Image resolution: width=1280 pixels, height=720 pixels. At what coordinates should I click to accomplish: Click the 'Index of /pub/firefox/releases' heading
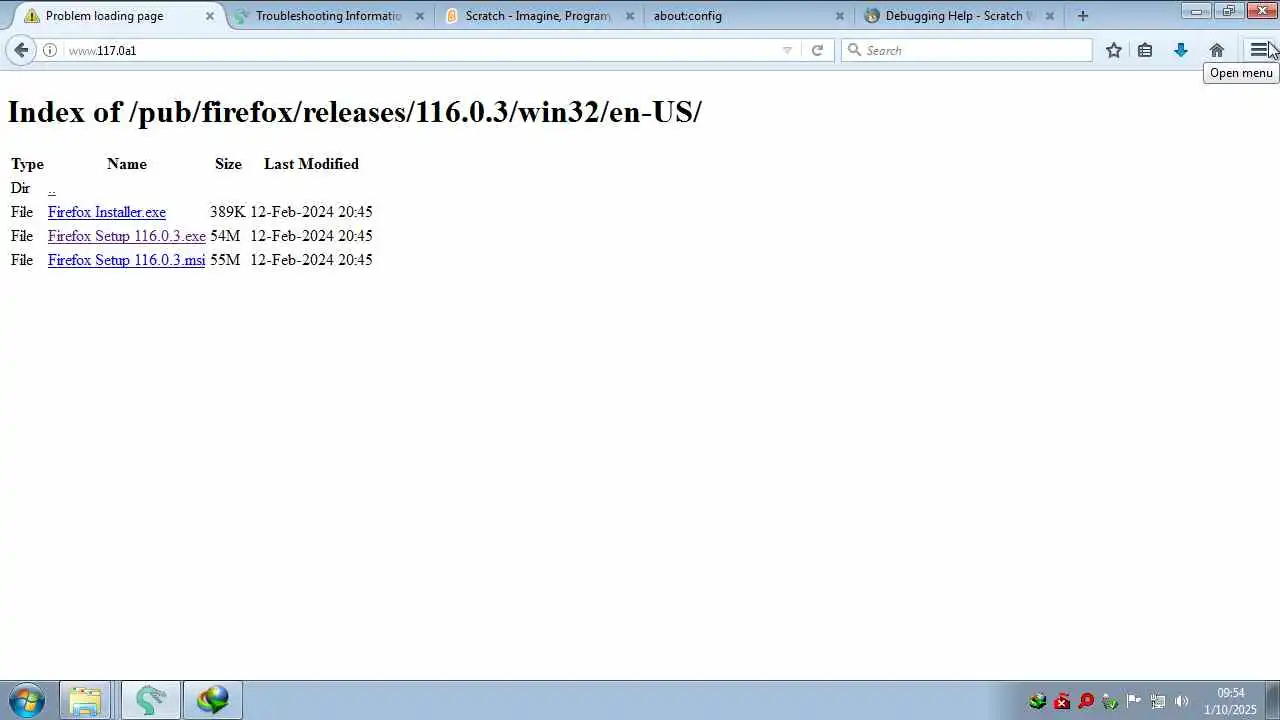[355, 112]
